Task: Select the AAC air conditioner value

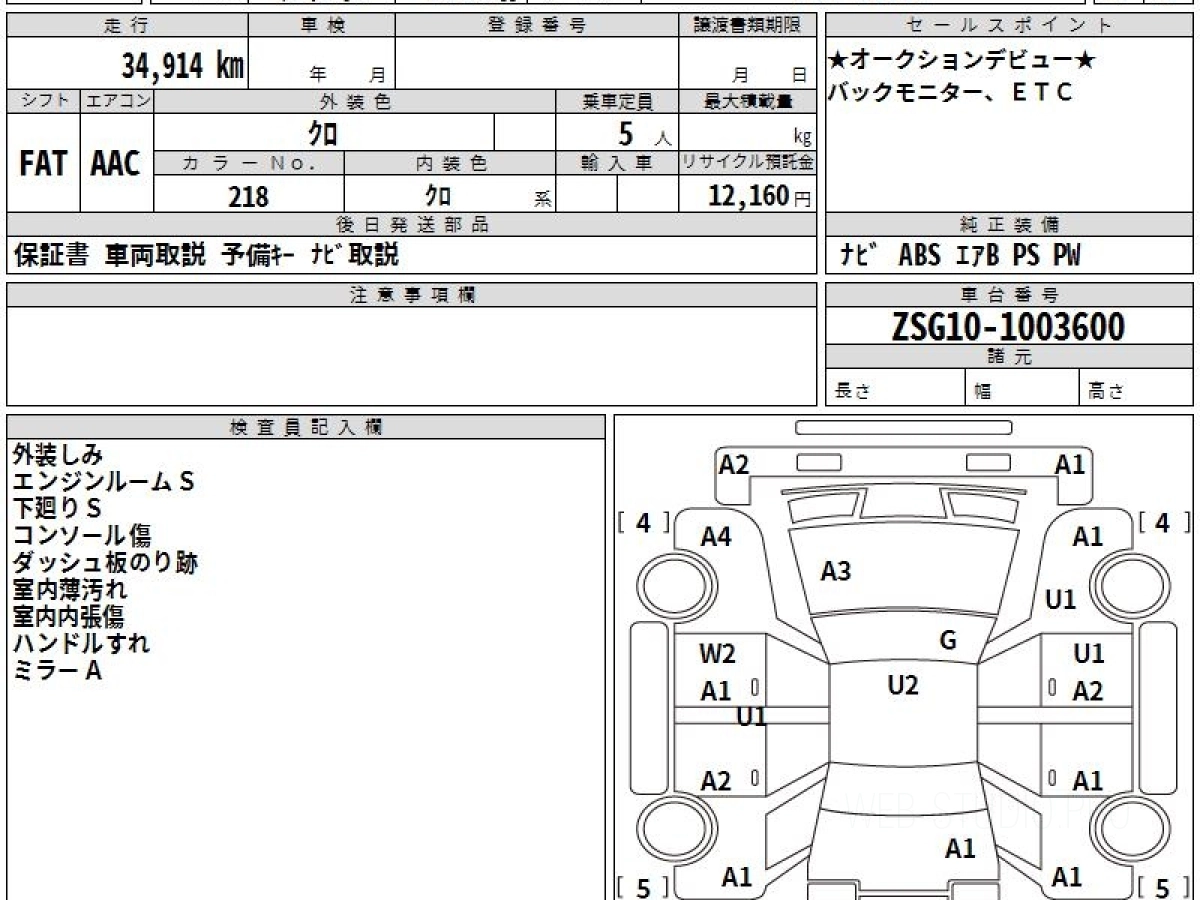Action: (116, 163)
